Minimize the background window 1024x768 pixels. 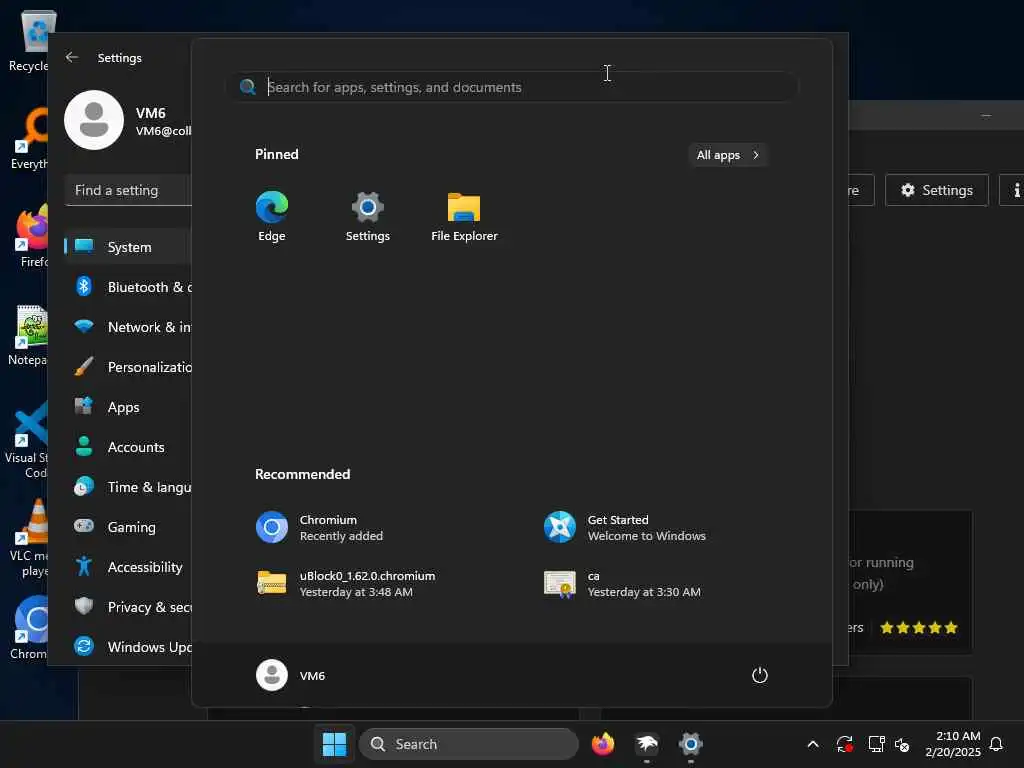coord(986,116)
